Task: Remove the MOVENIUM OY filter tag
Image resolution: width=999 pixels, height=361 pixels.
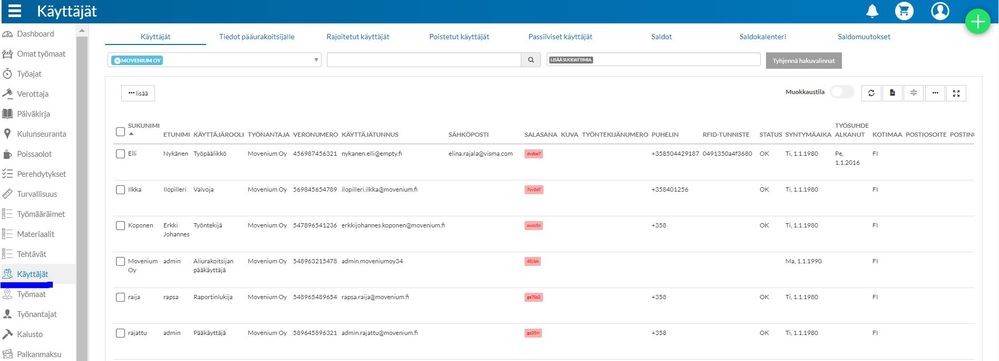Action: [x=117, y=60]
